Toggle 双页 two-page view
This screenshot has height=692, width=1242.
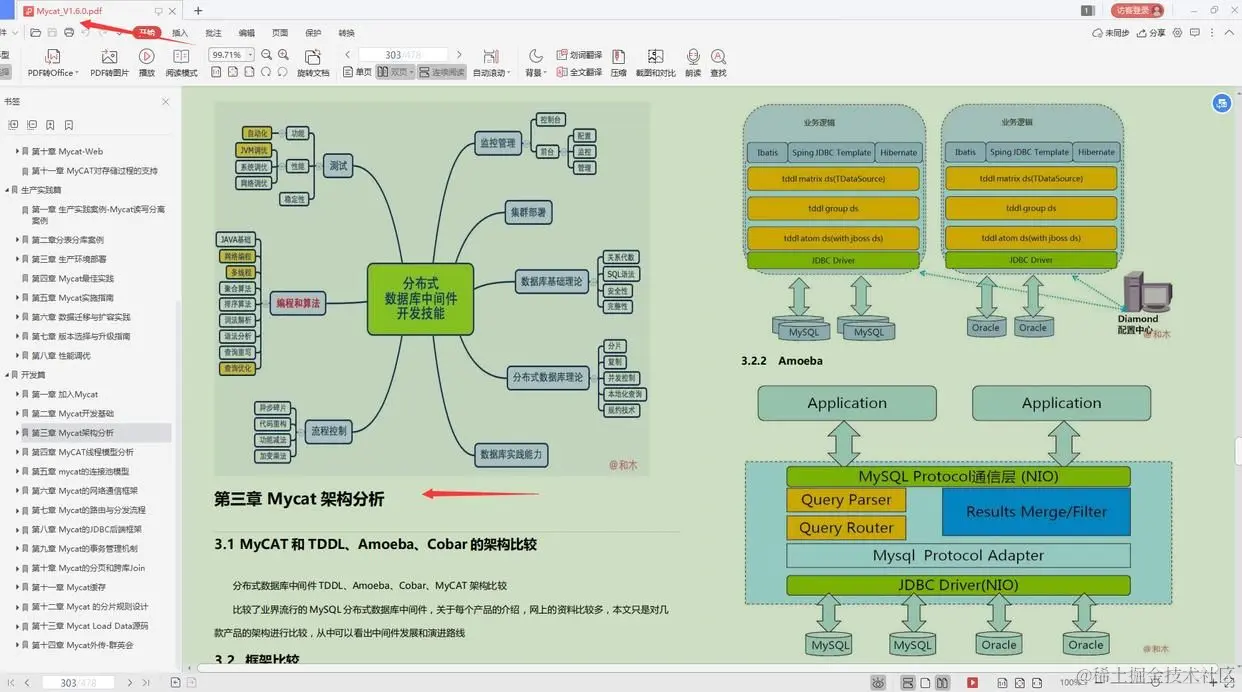(395, 72)
